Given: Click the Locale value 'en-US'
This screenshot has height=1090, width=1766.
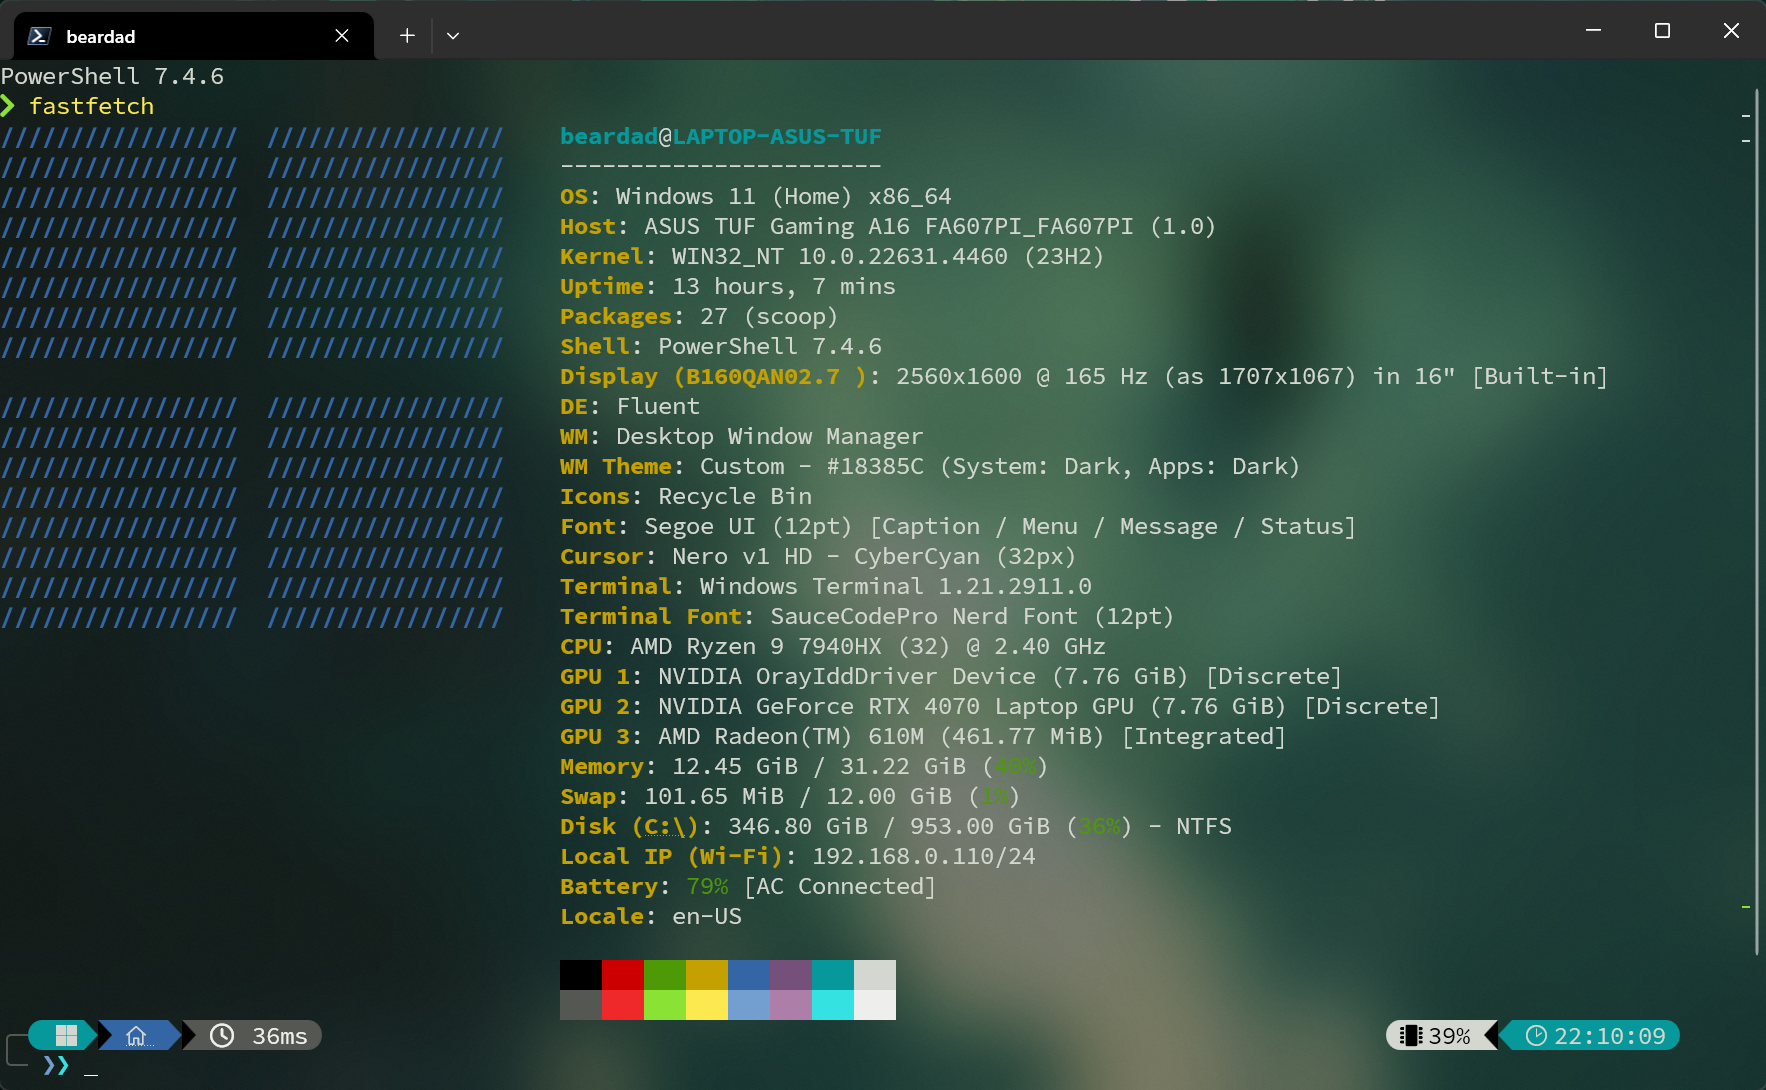Looking at the screenshot, I should [707, 916].
